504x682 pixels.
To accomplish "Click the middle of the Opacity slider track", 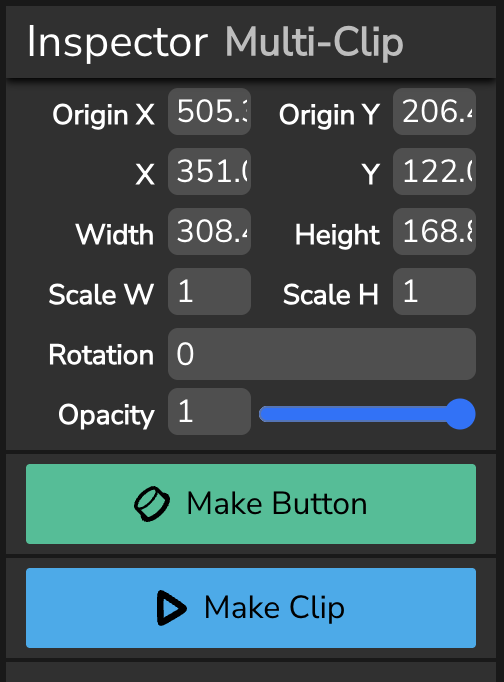I will click(x=367, y=414).
